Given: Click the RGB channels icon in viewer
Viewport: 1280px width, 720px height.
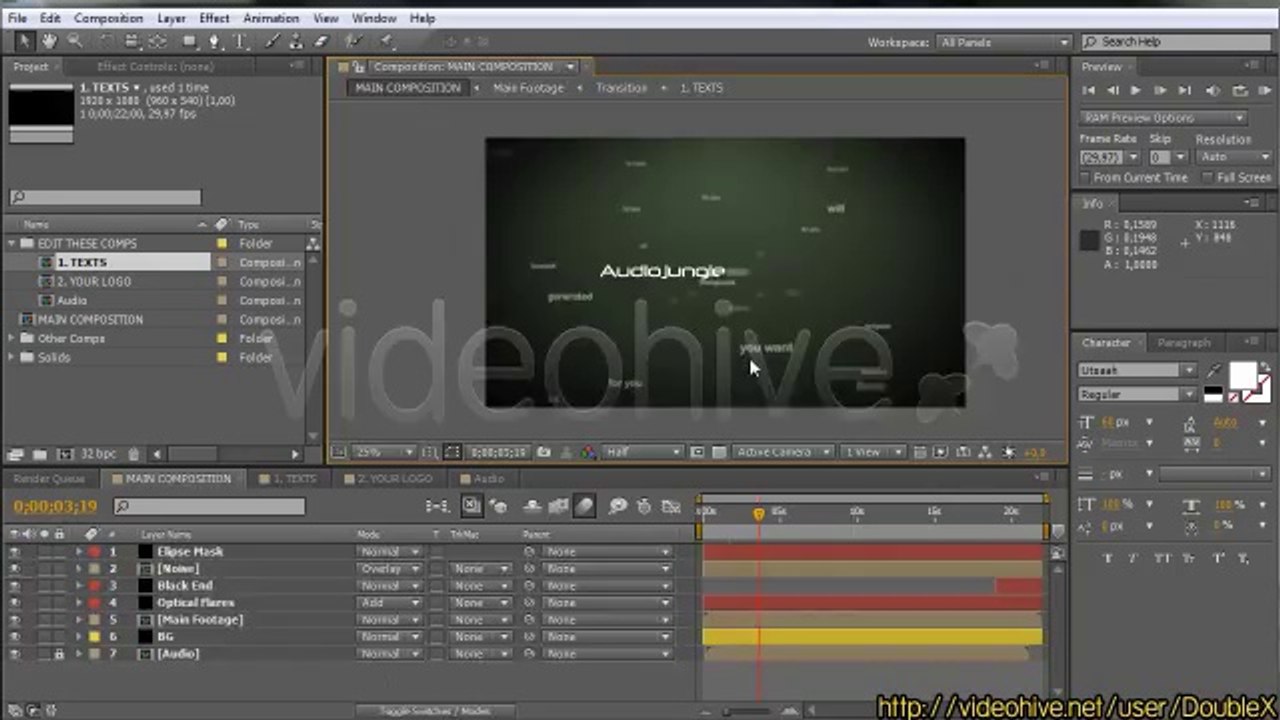Looking at the screenshot, I should click(x=588, y=452).
